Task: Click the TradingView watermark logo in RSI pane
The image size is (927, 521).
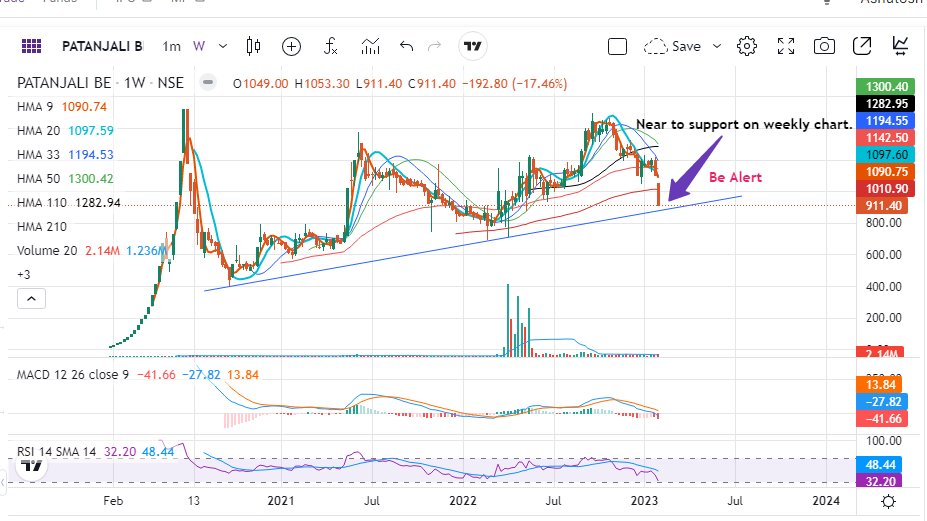Action: point(31,467)
